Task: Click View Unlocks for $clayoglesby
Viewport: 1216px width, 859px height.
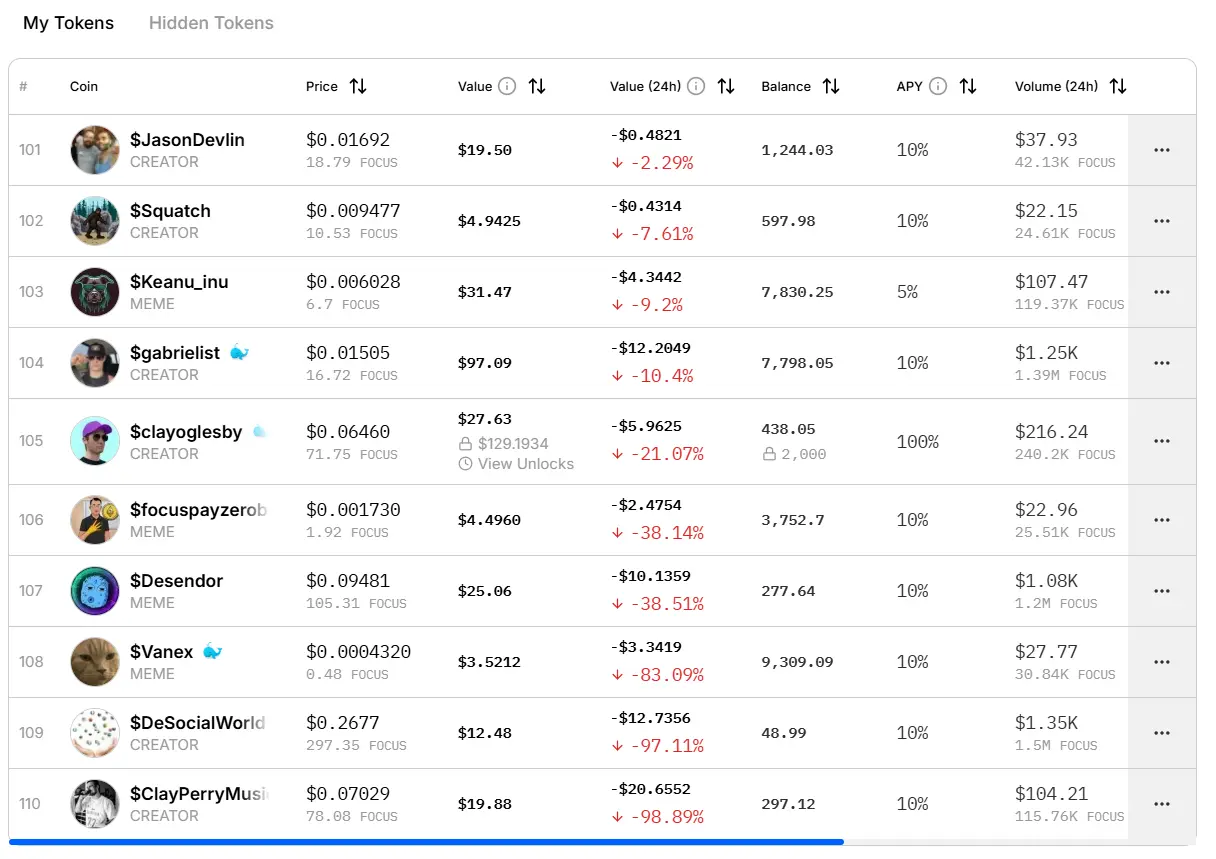Action: coord(516,464)
